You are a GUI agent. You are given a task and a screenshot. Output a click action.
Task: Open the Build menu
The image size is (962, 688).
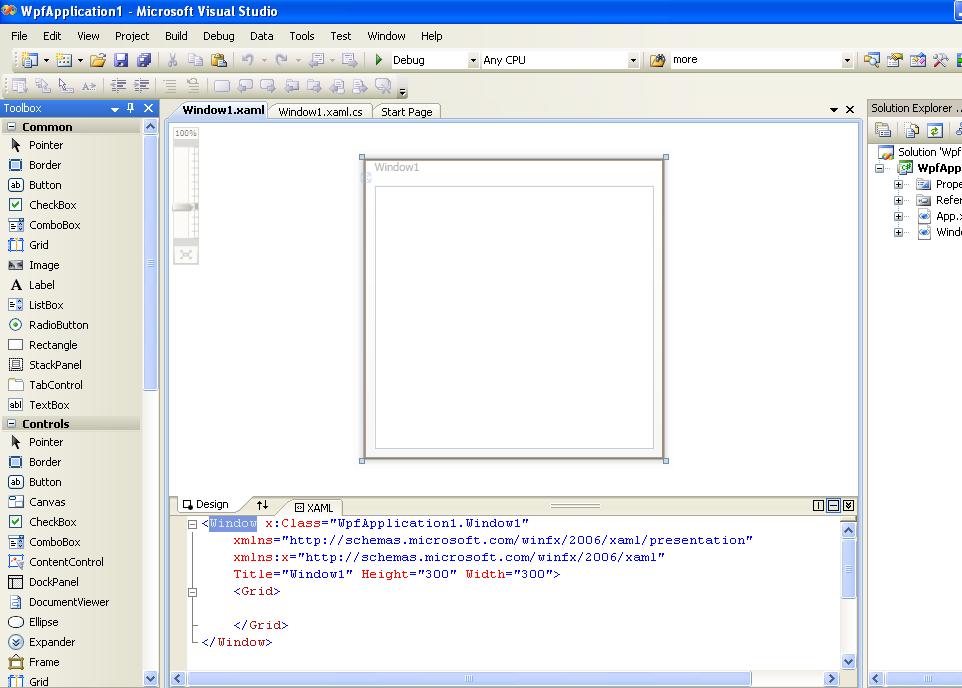click(176, 35)
